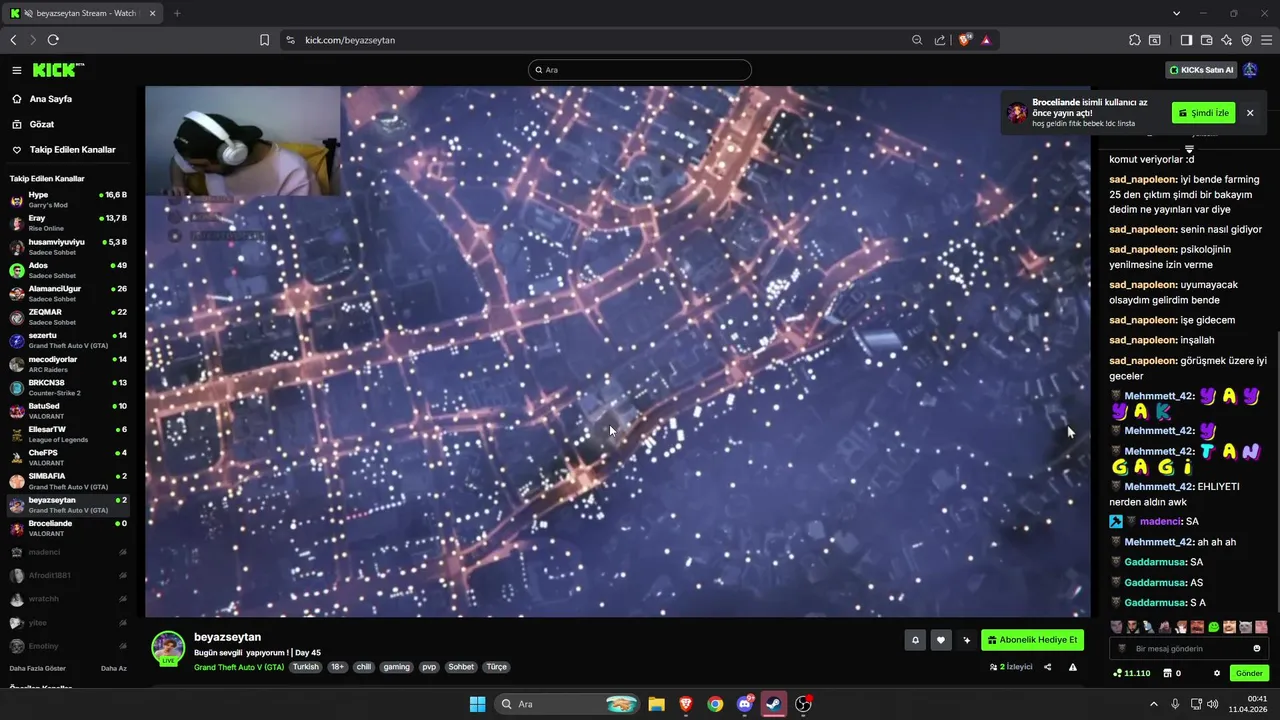Open SIMBAFIA channel in sidebar
The image size is (1280, 720).
[68, 481]
